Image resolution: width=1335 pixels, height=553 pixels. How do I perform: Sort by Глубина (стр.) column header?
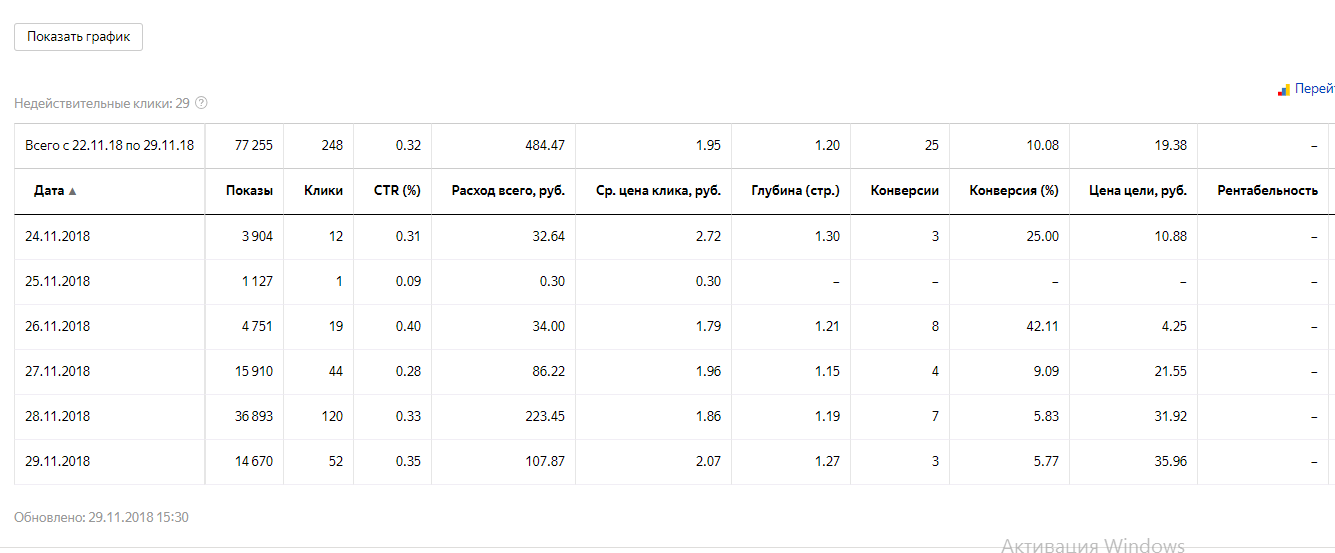click(x=795, y=191)
